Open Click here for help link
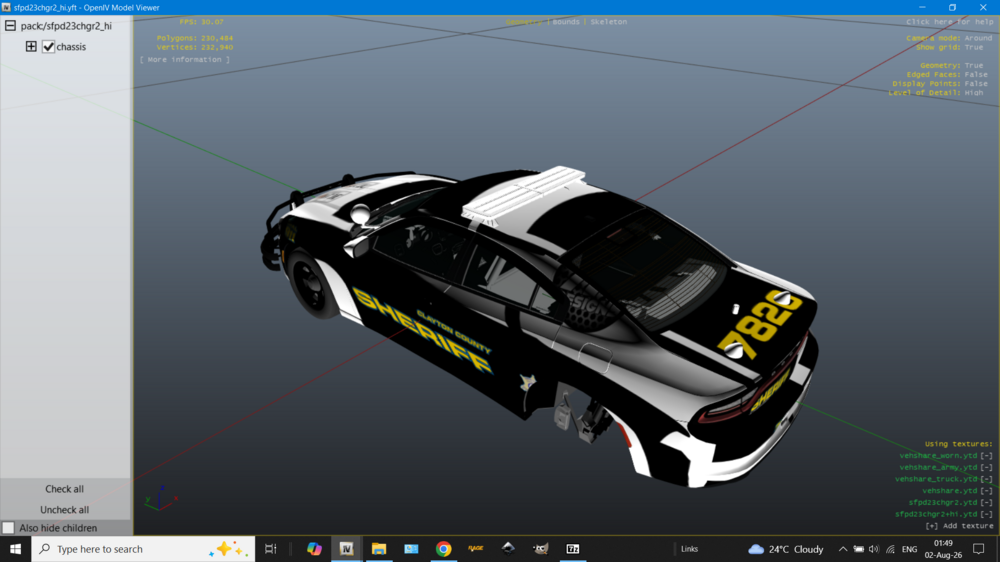Screen dimensions: 1000x562 coord(950,22)
